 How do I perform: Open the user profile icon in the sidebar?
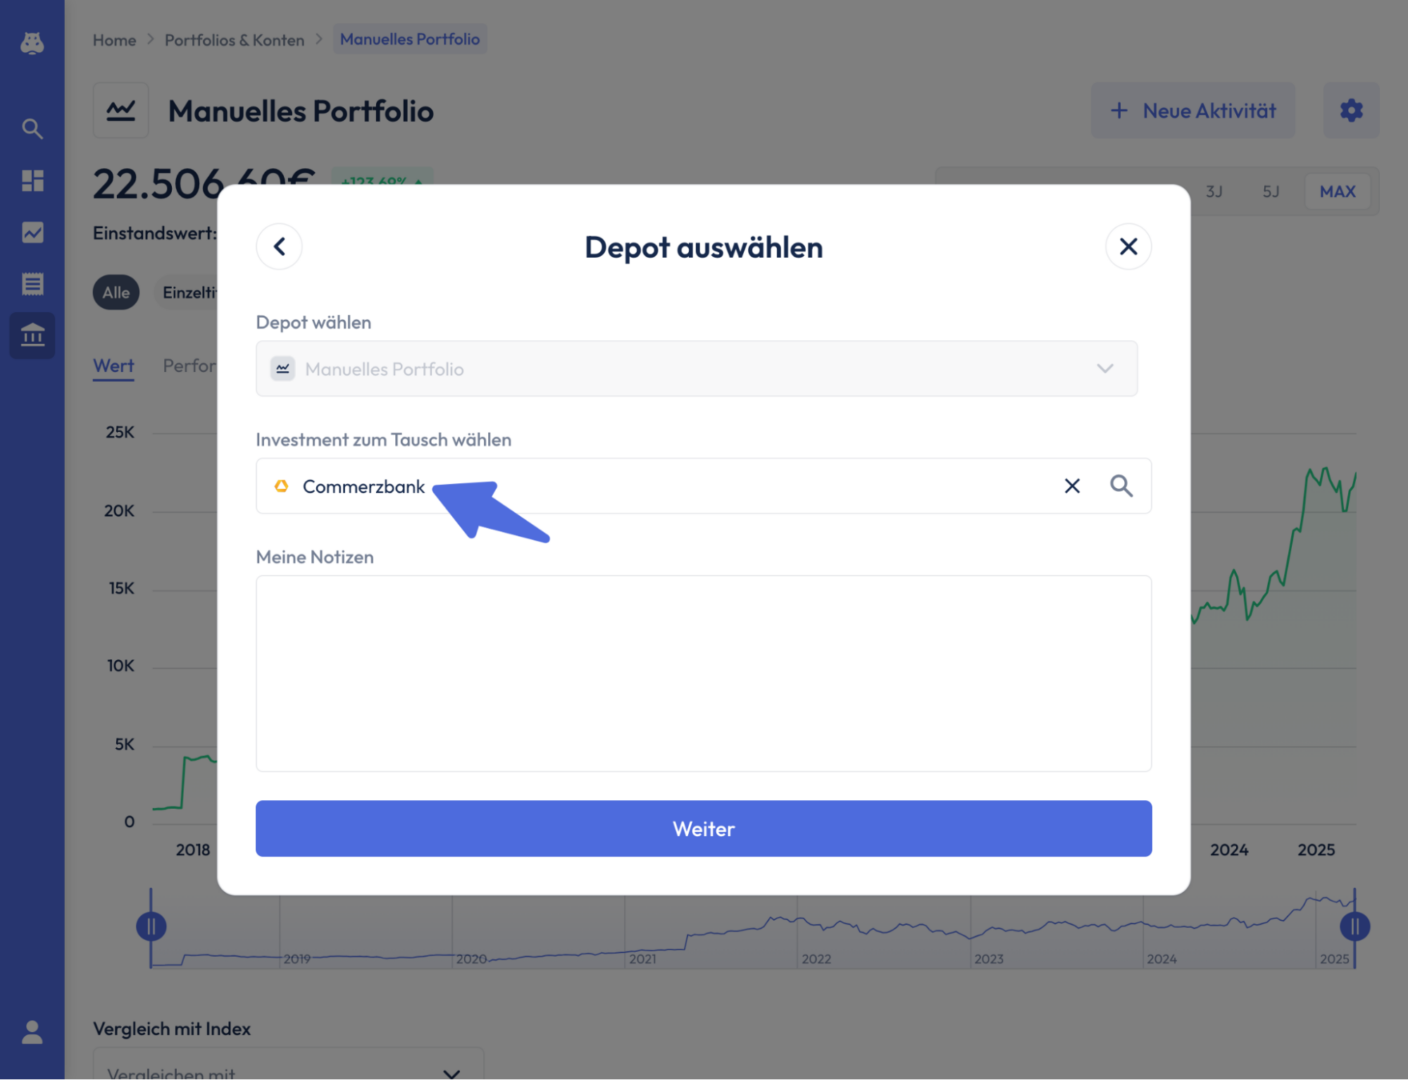(32, 1032)
